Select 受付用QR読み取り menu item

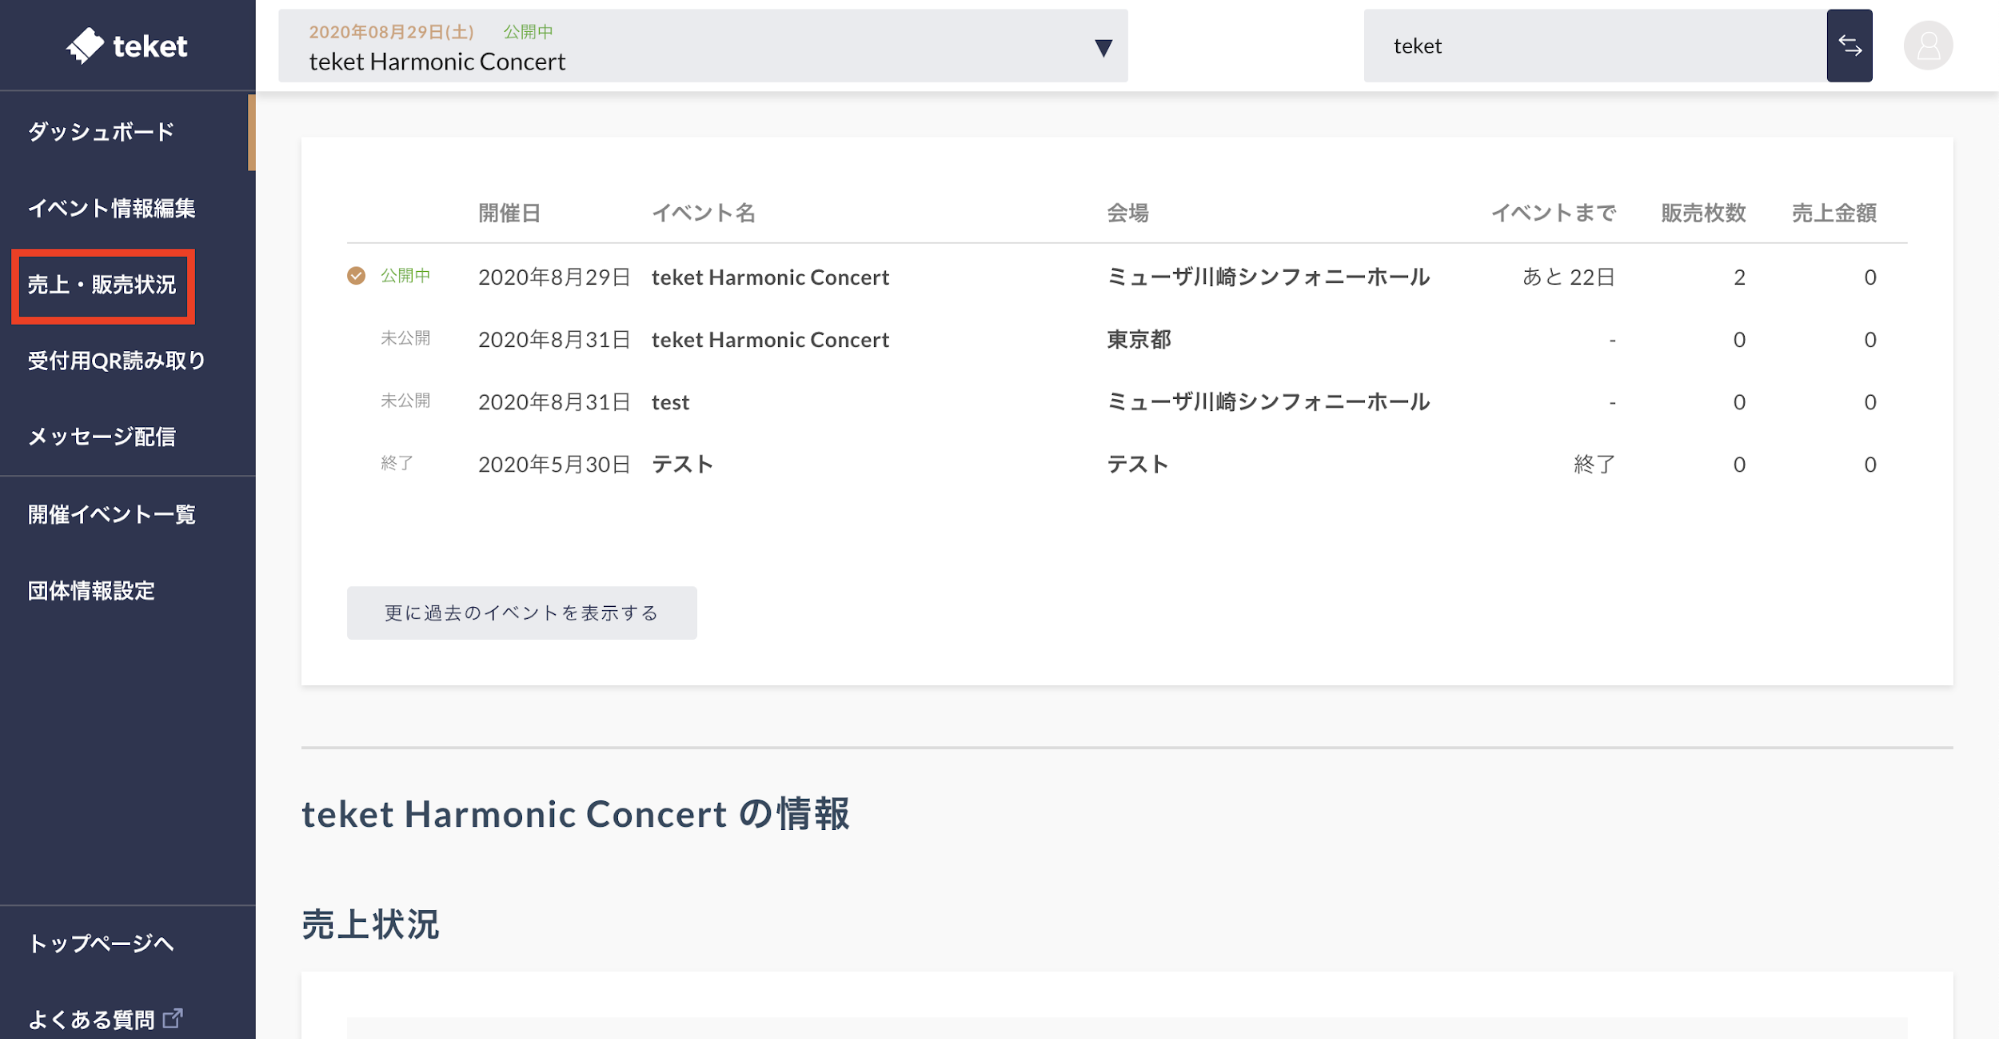tap(116, 361)
